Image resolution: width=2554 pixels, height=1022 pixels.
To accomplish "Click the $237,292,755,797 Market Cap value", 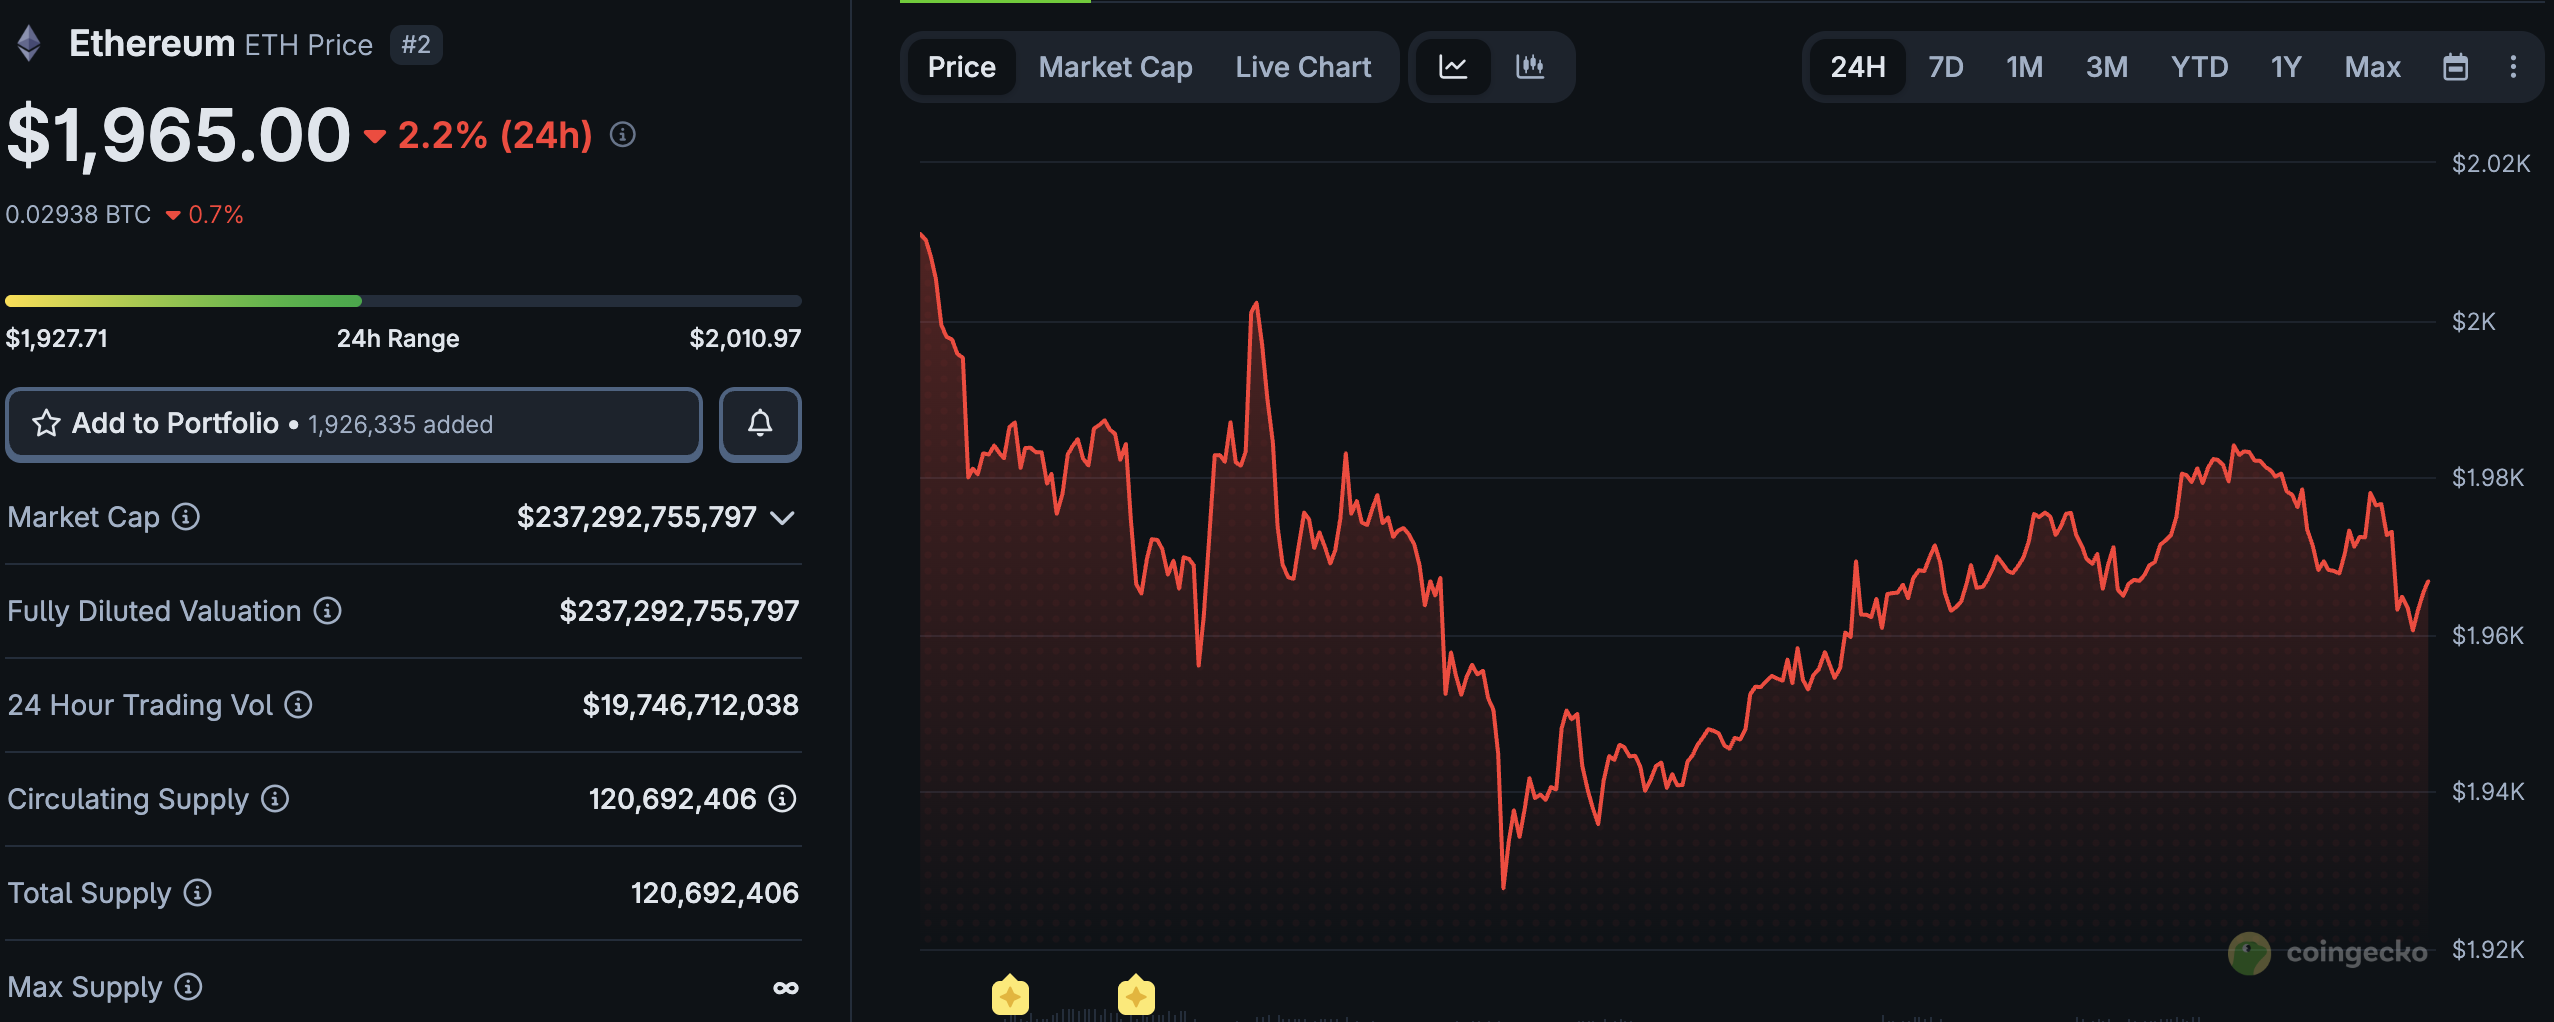I will coord(637,516).
